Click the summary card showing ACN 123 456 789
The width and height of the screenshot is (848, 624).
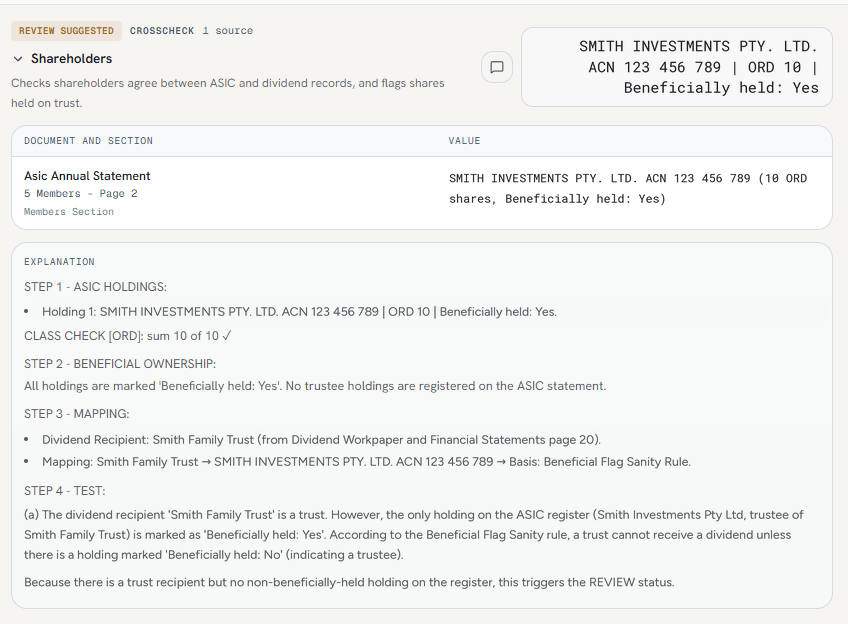click(677, 67)
